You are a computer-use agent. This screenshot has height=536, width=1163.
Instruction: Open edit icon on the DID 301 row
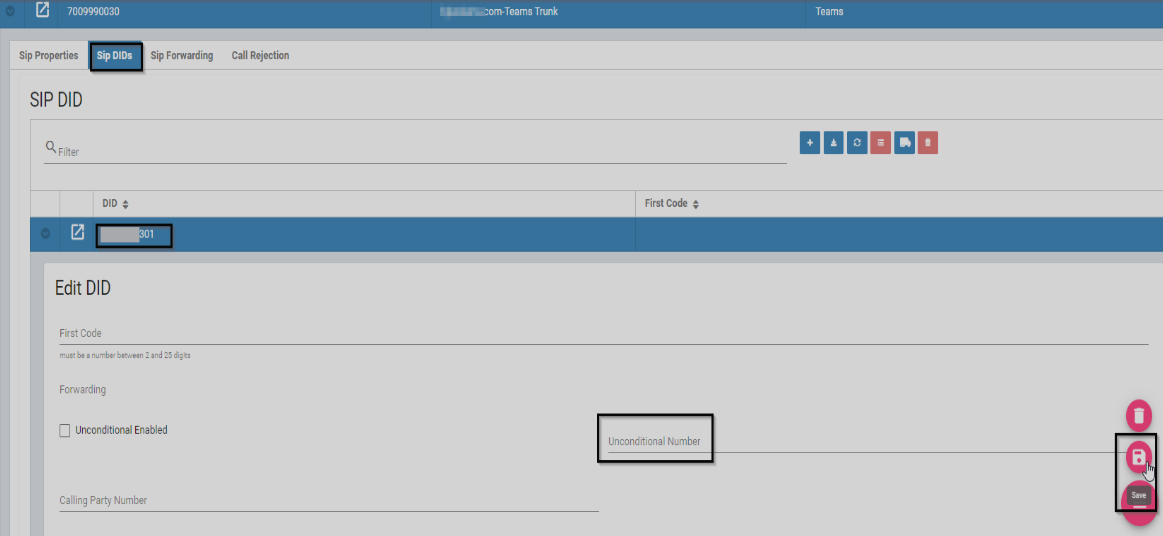coord(78,233)
